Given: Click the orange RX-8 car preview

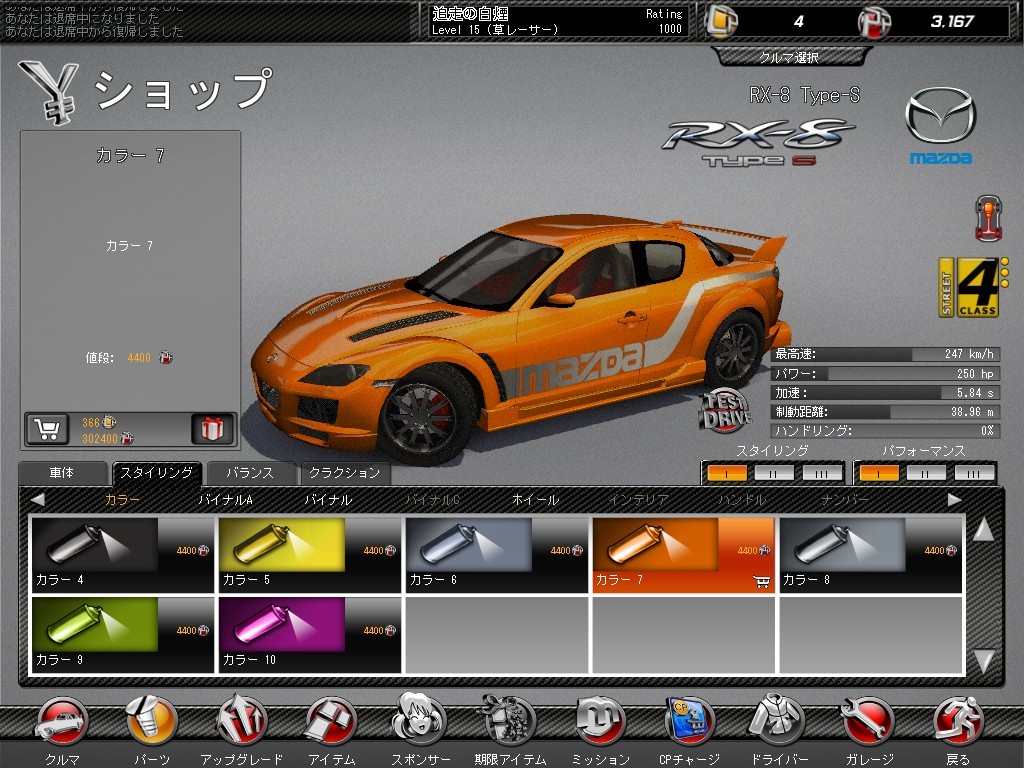Looking at the screenshot, I should pyautogui.click(x=519, y=340).
